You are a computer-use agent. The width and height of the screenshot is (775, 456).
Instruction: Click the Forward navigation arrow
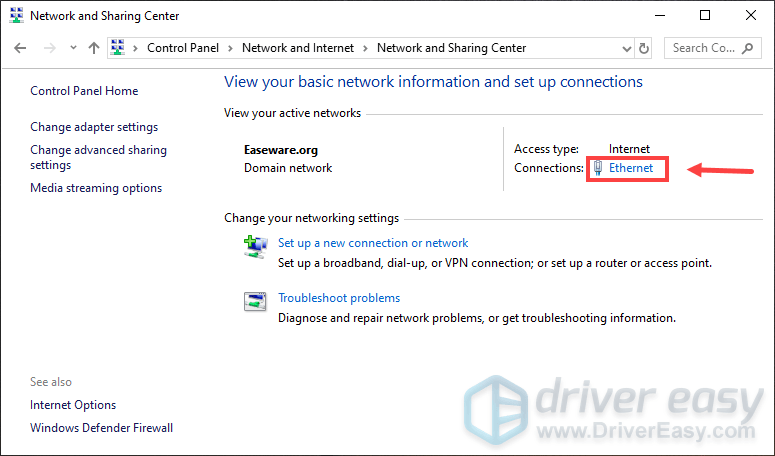47,48
